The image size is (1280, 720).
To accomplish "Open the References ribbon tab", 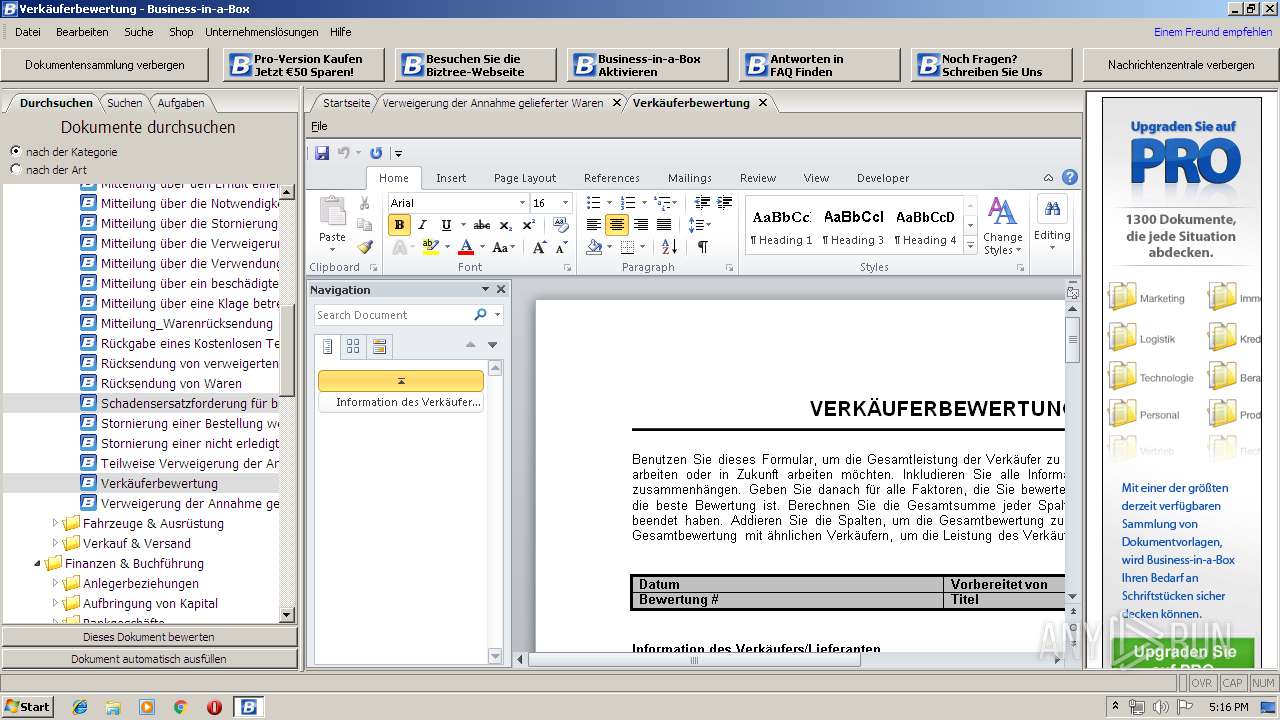I will coord(612,178).
